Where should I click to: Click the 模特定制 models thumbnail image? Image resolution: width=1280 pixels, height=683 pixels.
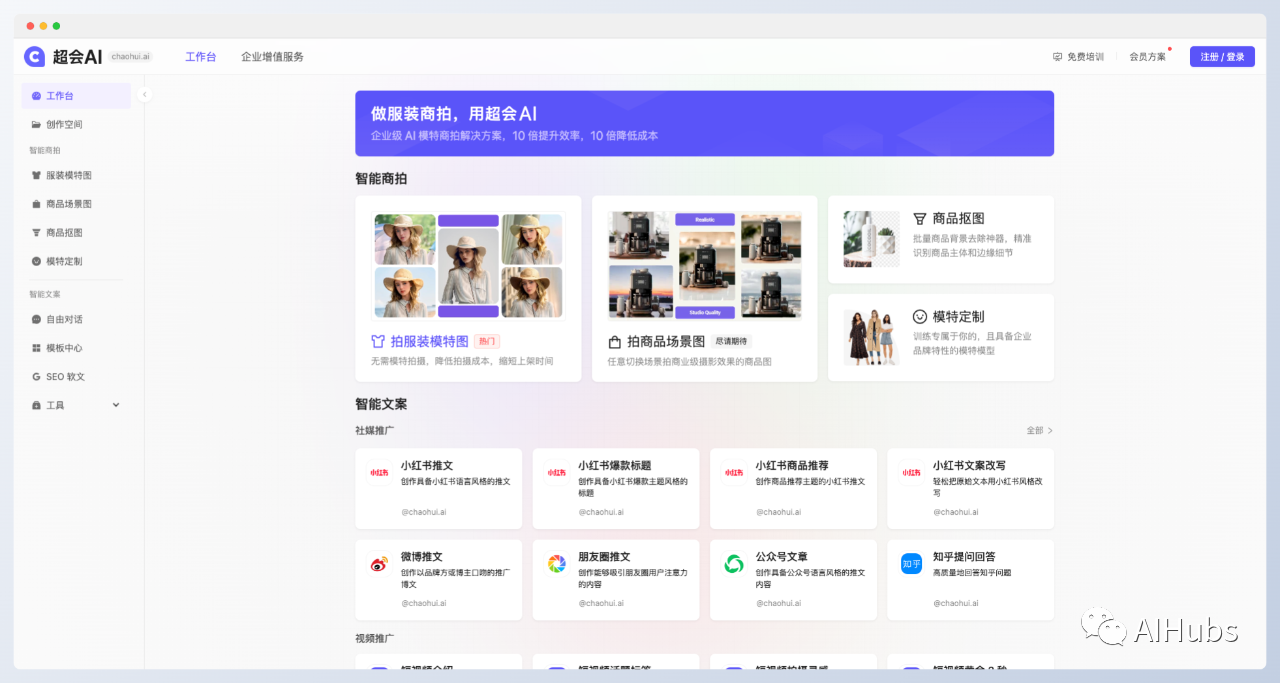point(871,337)
